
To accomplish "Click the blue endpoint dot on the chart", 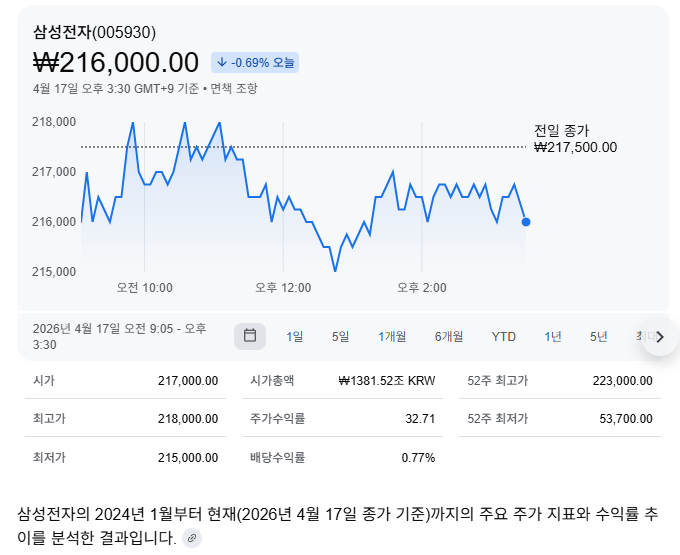I will pos(526,222).
